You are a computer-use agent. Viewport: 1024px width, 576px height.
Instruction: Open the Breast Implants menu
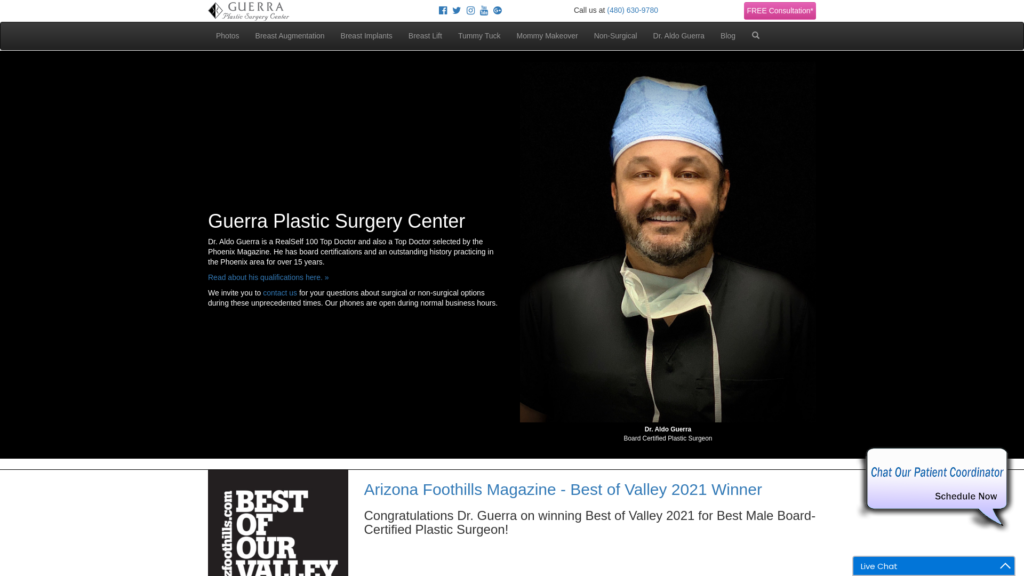[366, 36]
